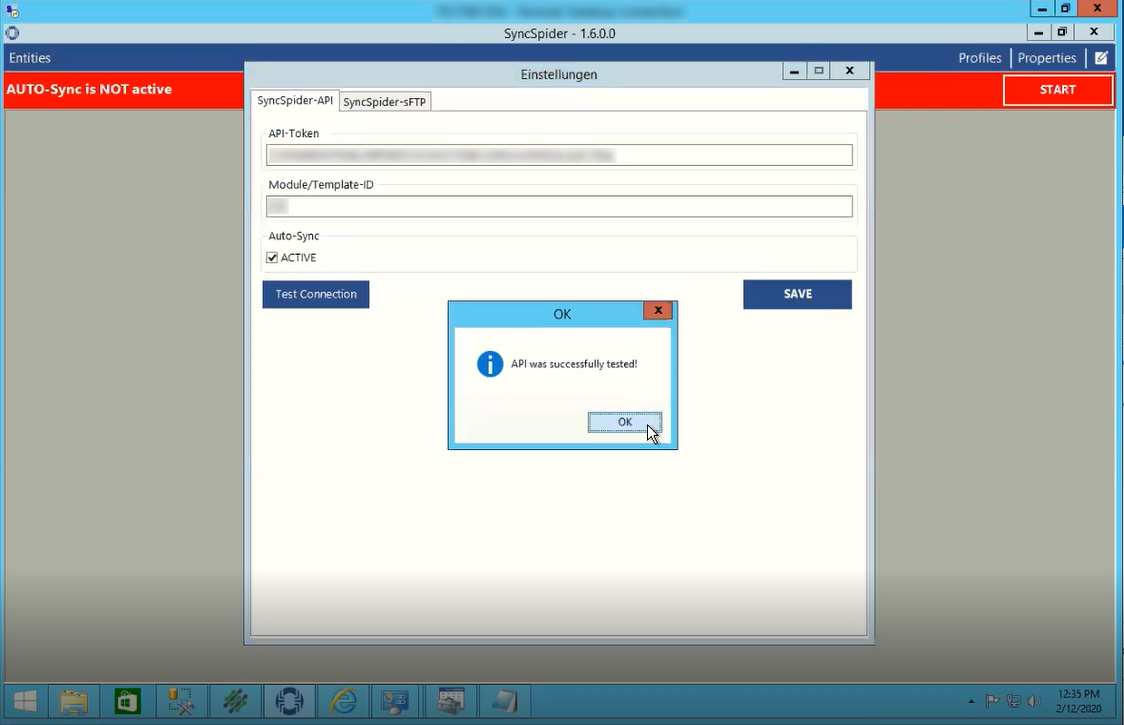Close the SyncSpider main window
Viewport: 1124px width, 725px height.
pyautogui.click(x=1094, y=32)
